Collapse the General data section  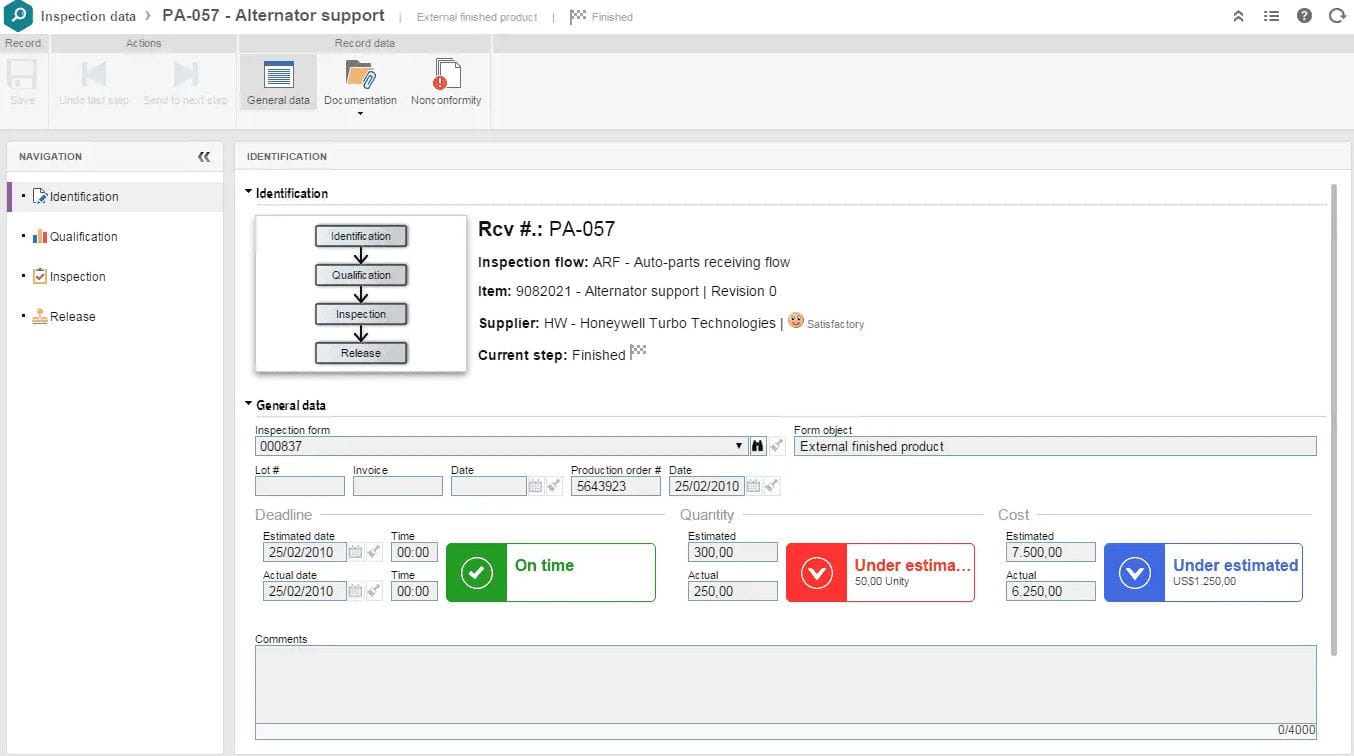(x=248, y=405)
